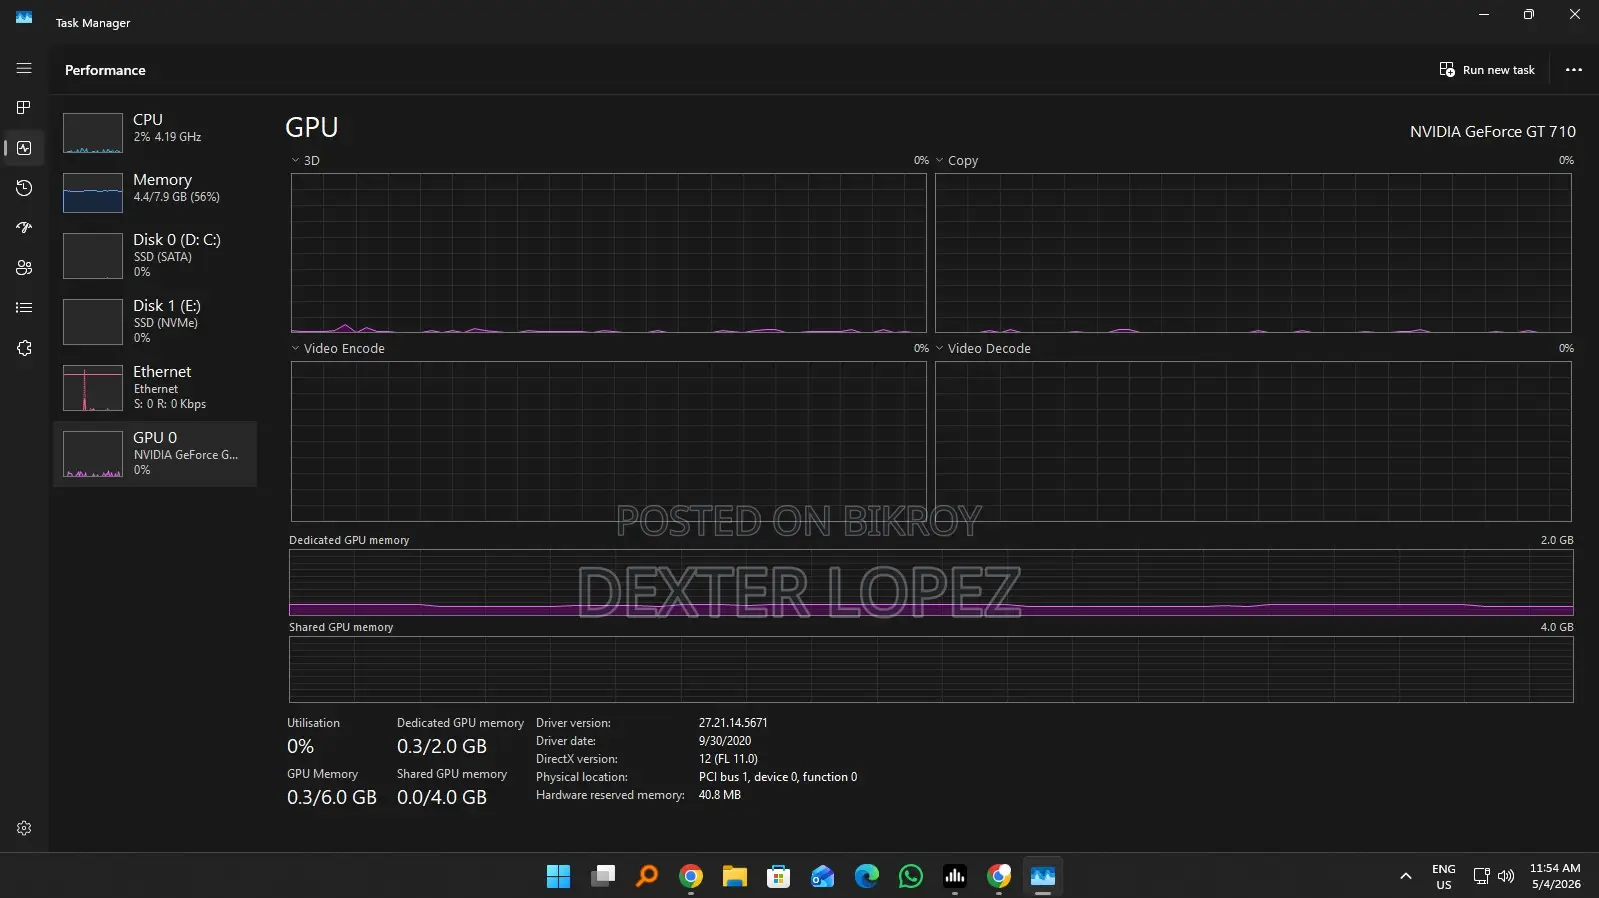Click the PCI bus 1 physical location text
Viewport: 1599px width, 898px height.
pos(778,777)
